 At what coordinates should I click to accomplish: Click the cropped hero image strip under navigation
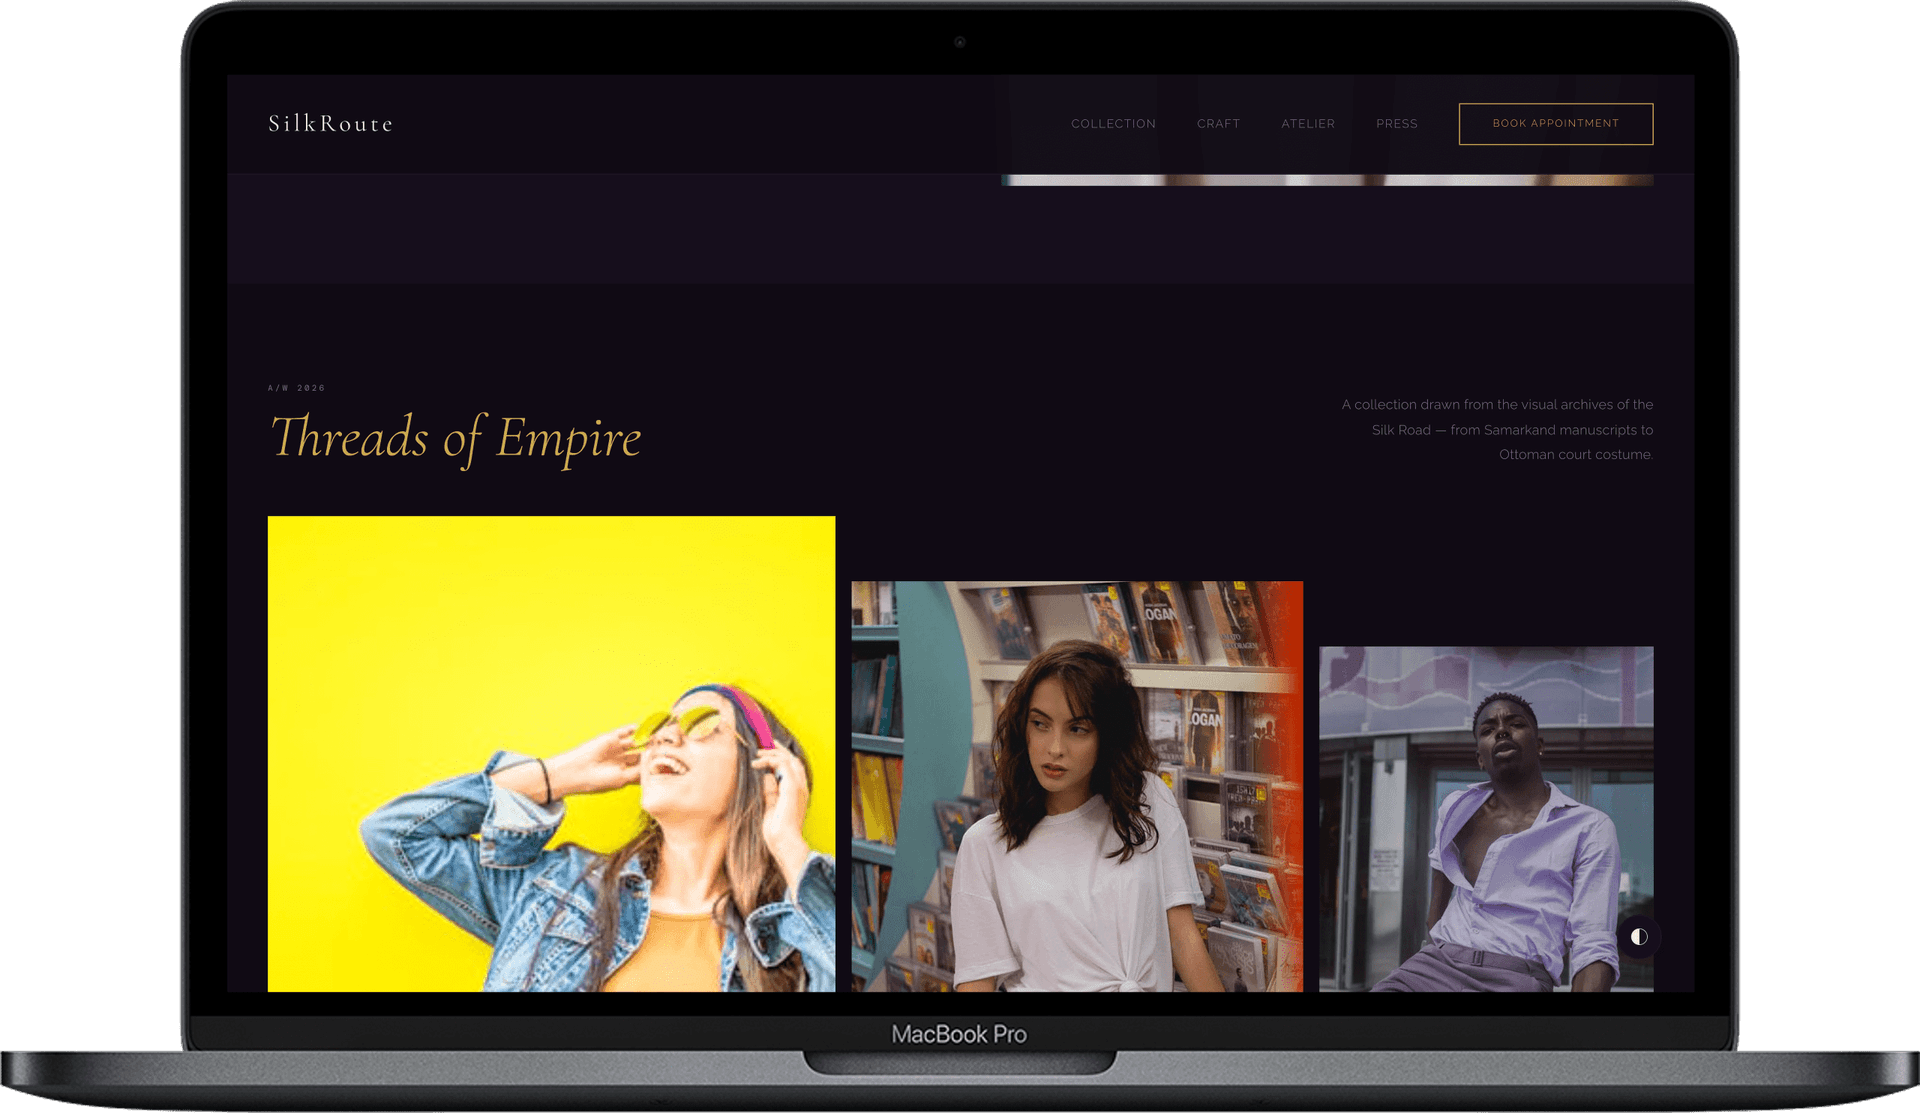1326,181
